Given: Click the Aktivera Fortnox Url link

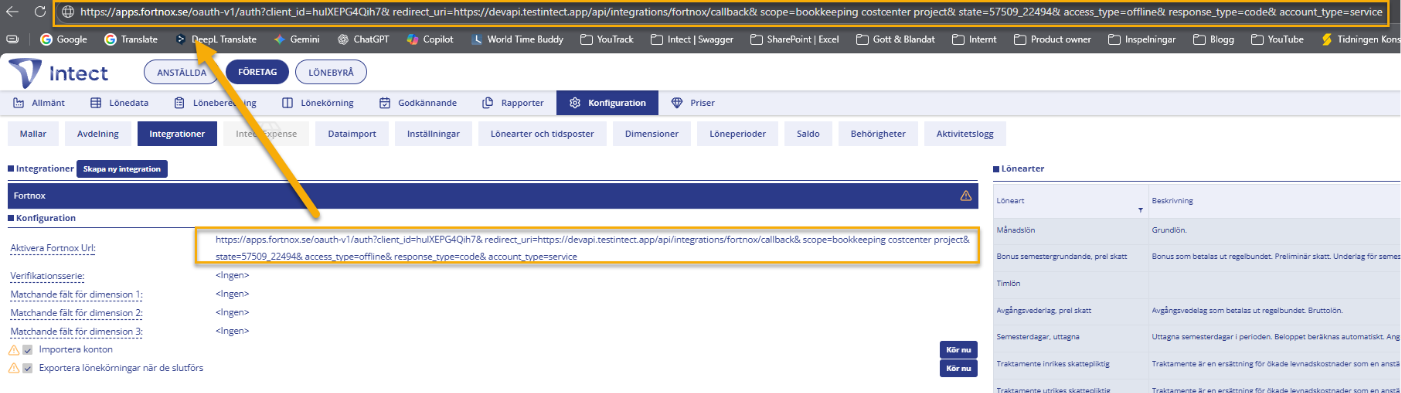Looking at the screenshot, I should pyautogui.click(x=52, y=247).
